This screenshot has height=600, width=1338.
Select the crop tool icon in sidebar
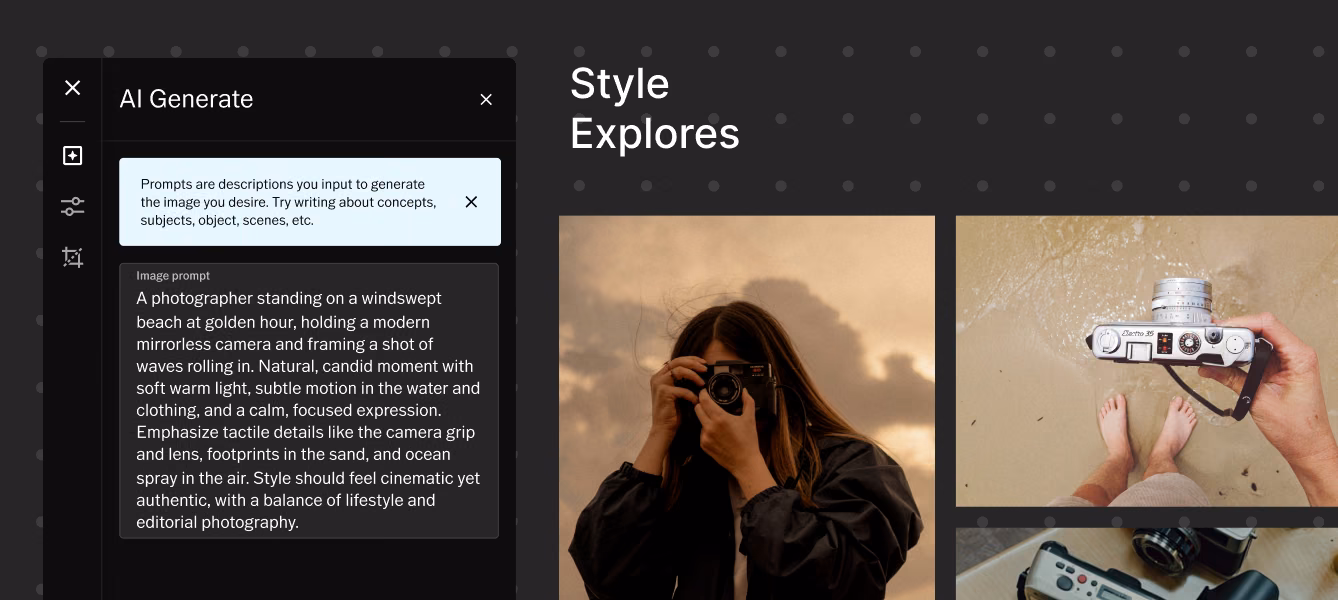click(x=72, y=257)
